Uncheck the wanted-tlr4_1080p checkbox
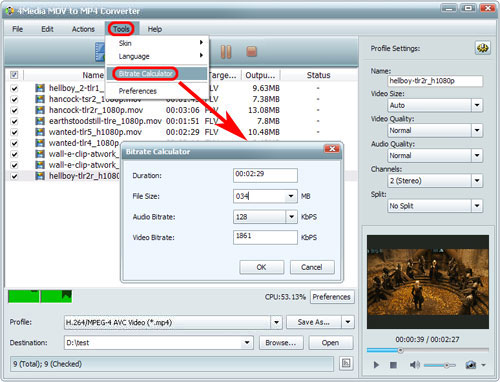500x382 pixels. 14,144
